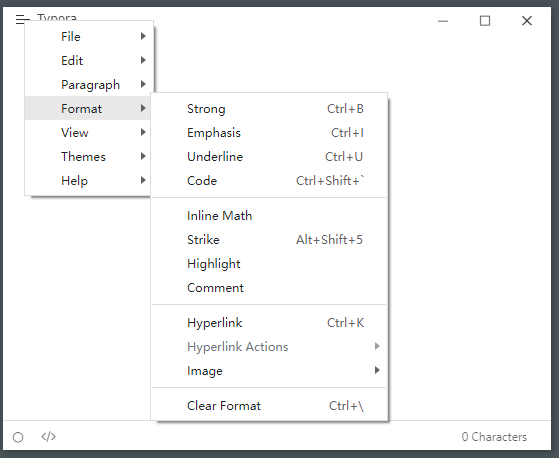Click the hamburger menu icon
The image size is (559, 458).
point(22,19)
